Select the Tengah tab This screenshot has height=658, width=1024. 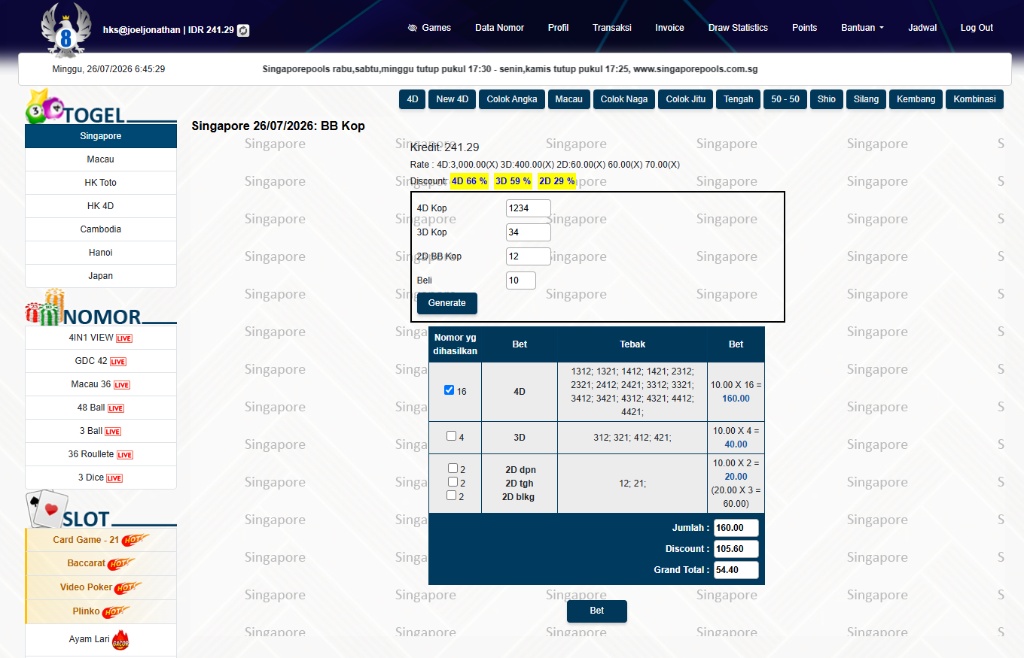[x=738, y=99]
